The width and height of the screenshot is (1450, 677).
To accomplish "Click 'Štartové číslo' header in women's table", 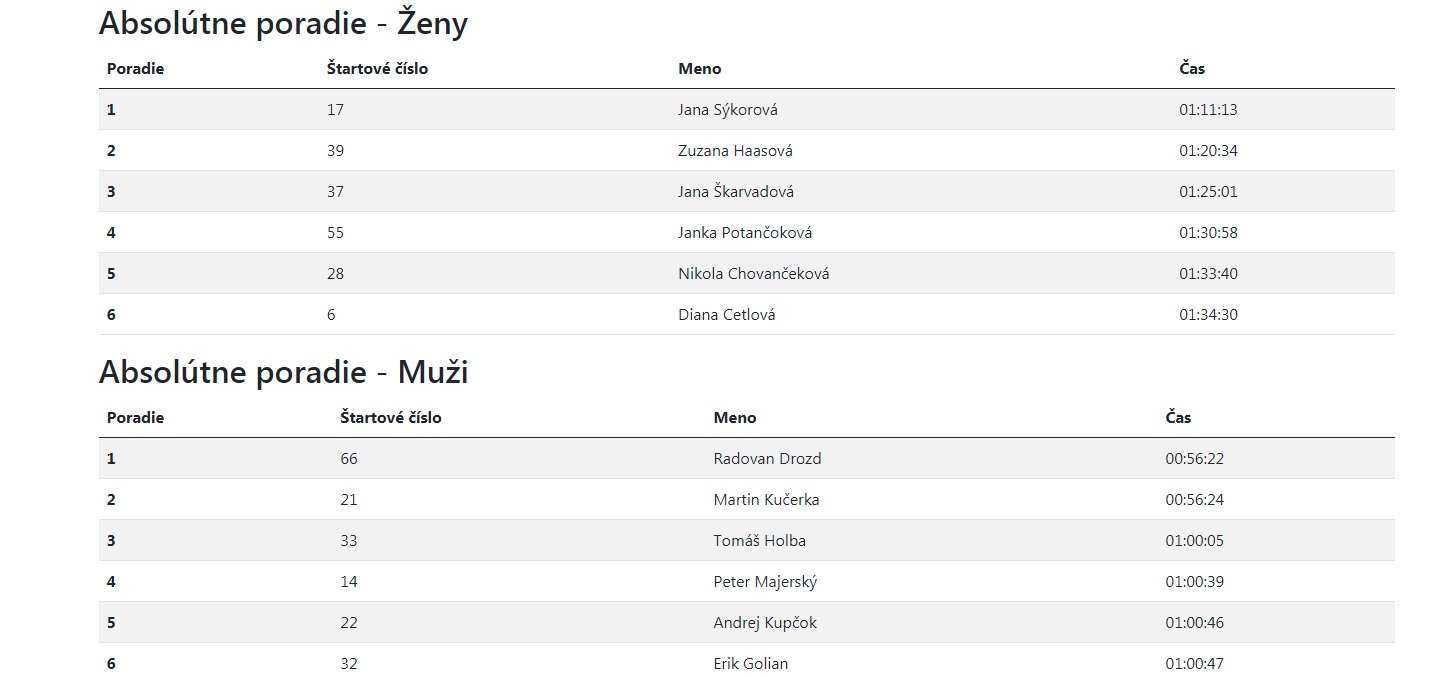I will tap(377, 69).
